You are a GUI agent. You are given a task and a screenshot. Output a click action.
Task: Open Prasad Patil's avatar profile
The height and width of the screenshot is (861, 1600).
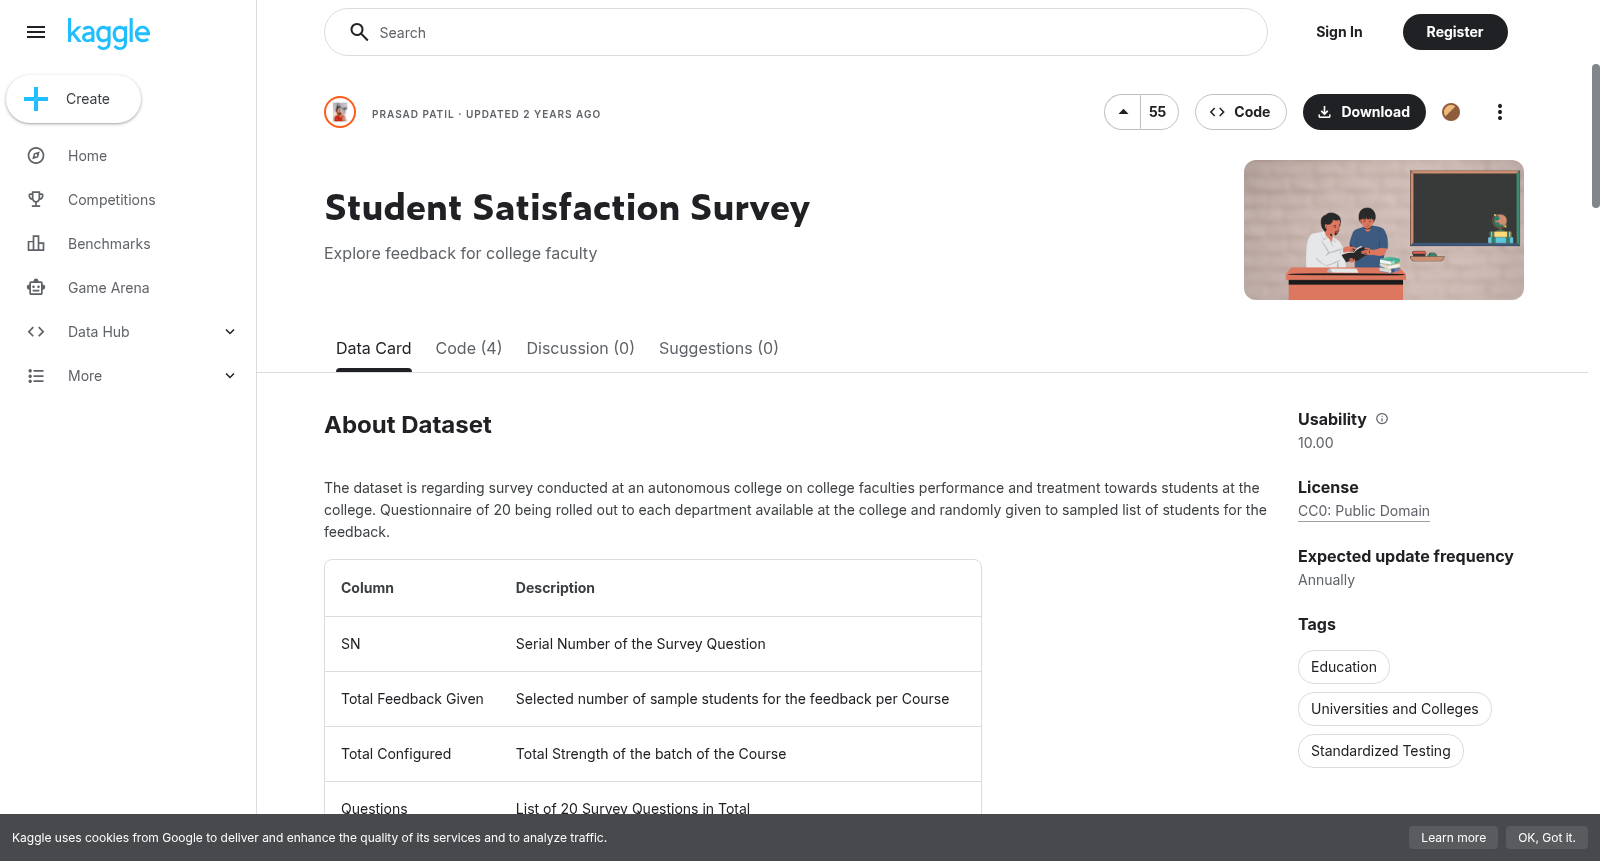coord(340,112)
